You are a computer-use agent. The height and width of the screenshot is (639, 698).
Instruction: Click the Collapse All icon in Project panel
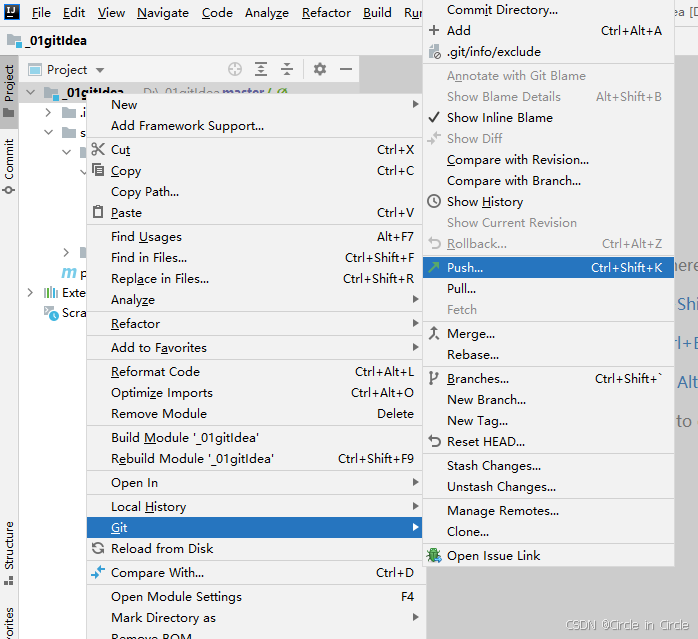coord(287,69)
